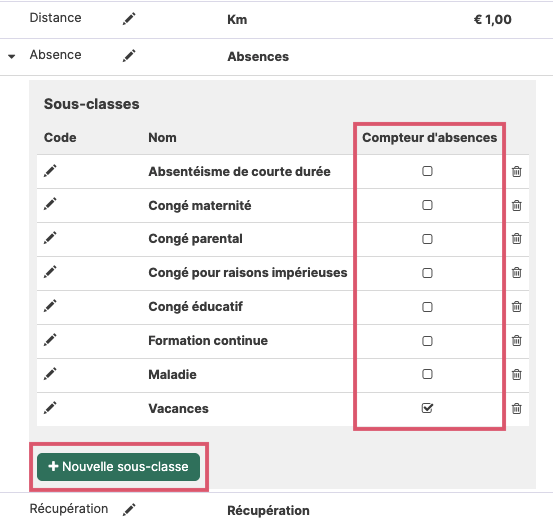Edit the Absence class with pencil icon
The width and height of the screenshot is (553, 529).
pos(129,56)
